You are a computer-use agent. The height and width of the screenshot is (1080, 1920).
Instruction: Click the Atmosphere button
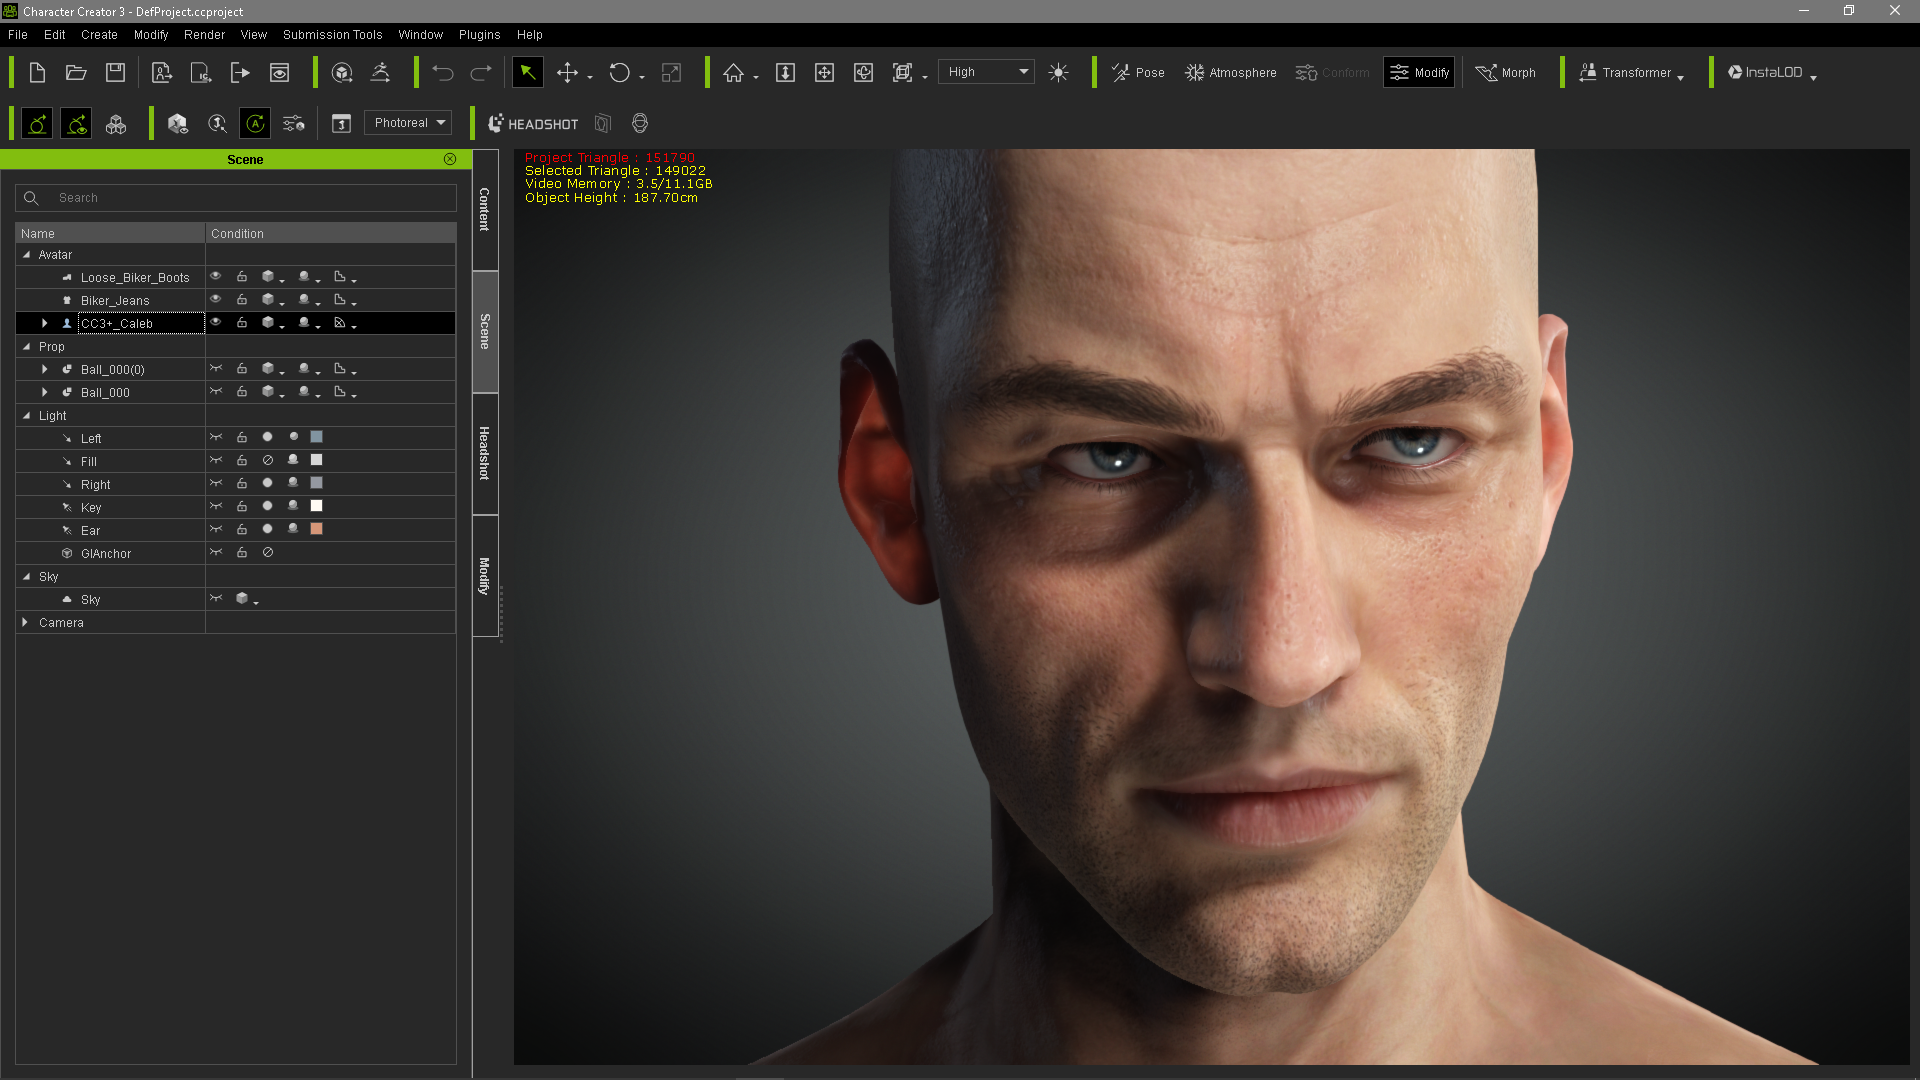click(1230, 72)
